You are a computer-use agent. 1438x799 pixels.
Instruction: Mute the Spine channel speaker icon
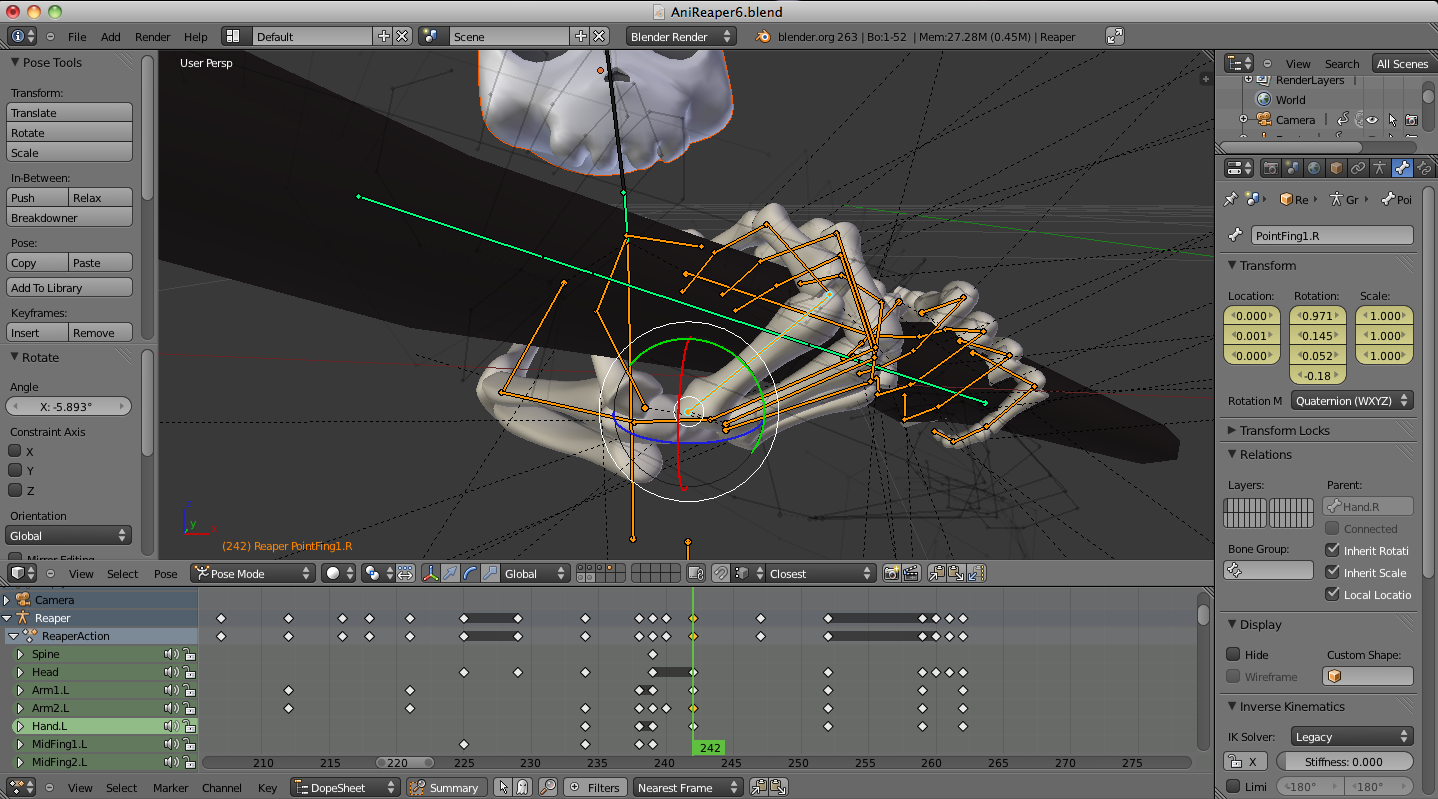171,654
